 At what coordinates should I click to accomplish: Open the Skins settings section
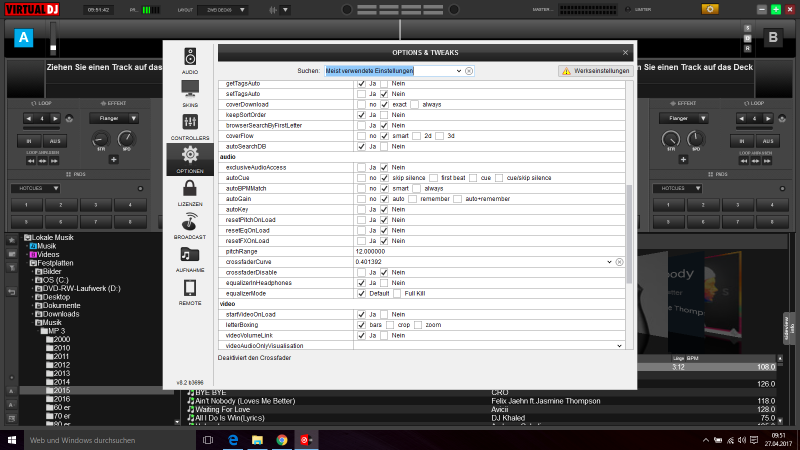coord(190,93)
